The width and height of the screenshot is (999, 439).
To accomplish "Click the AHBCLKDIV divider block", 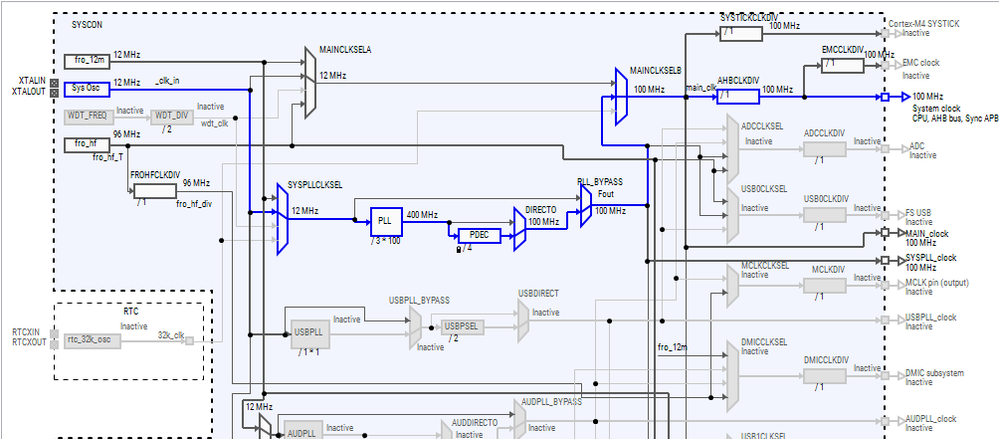I will (x=738, y=97).
